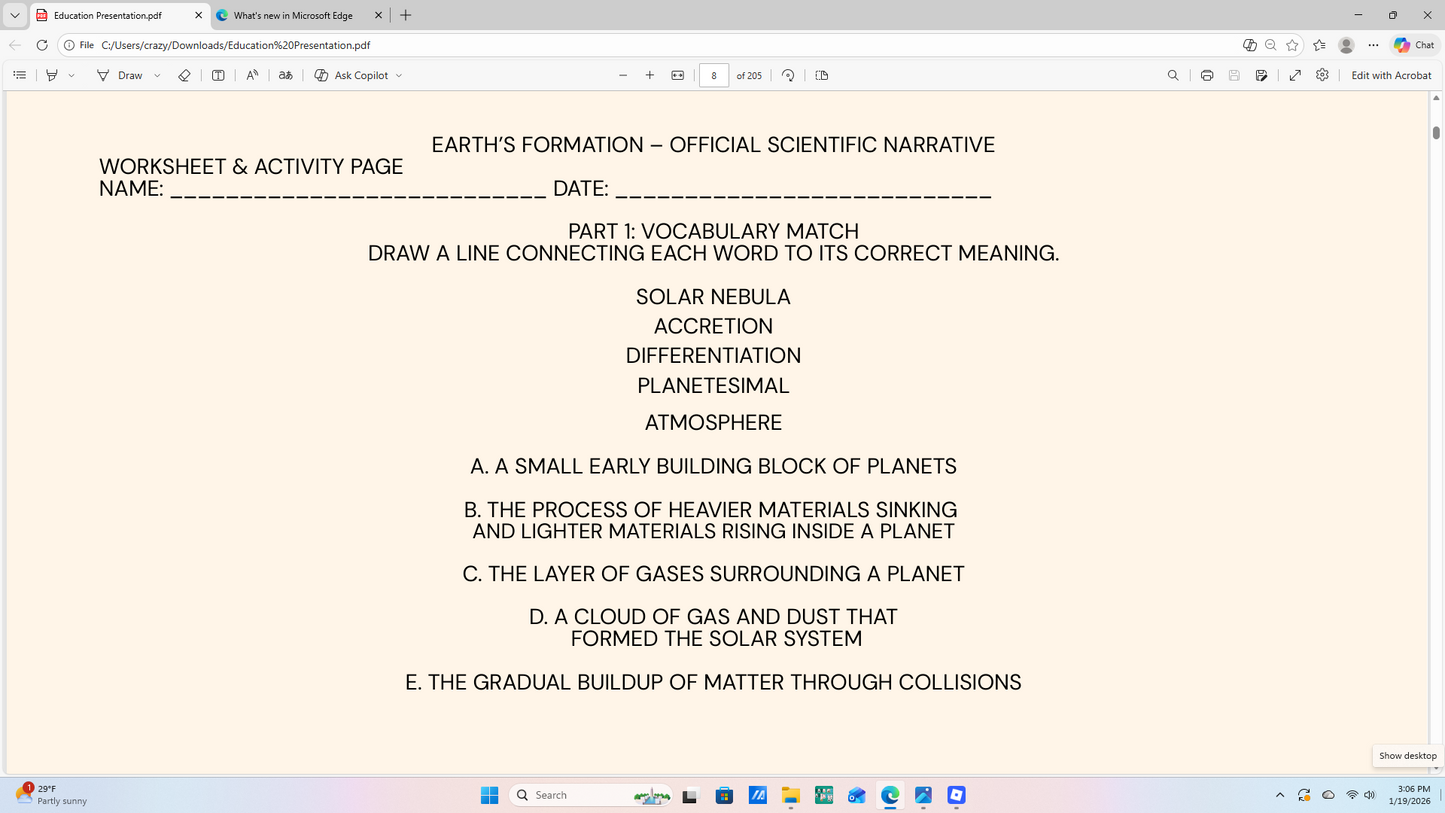The image size is (1445, 813).
Task: Open Outlook from the taskbar
Action: tap(857, 795)
